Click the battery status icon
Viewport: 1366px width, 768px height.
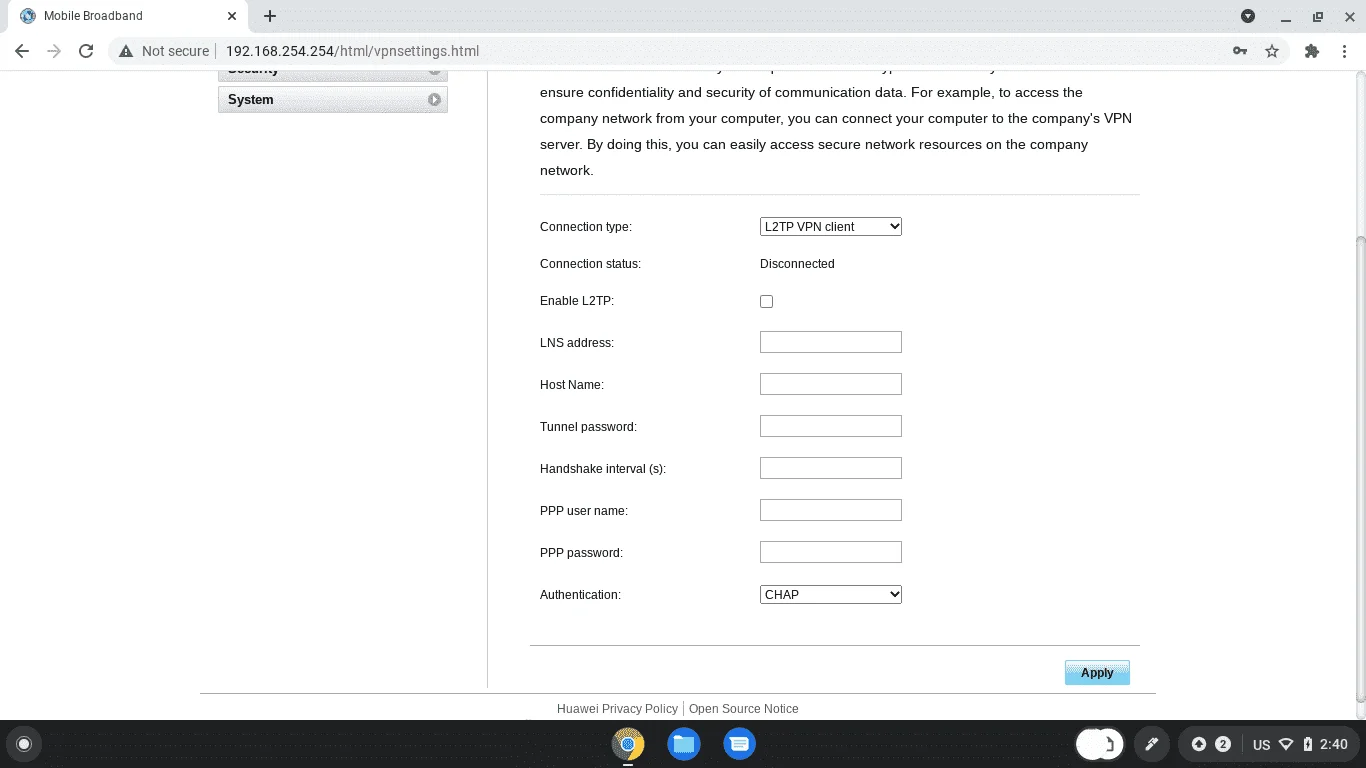pyautogui.click(x=1306, y=744)
